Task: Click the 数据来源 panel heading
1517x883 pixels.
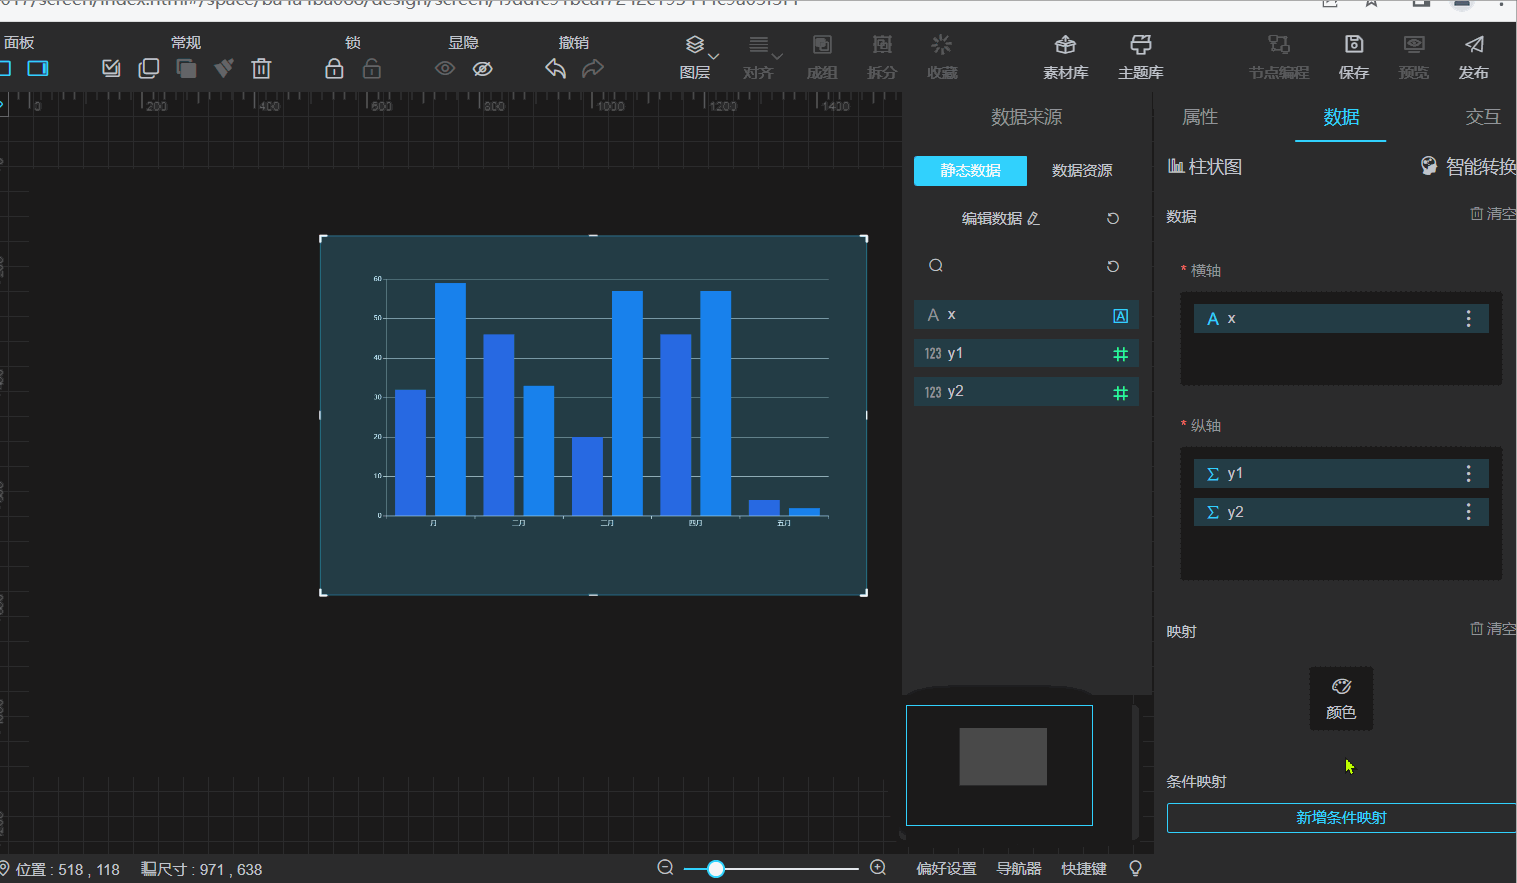Action: 1026,117
